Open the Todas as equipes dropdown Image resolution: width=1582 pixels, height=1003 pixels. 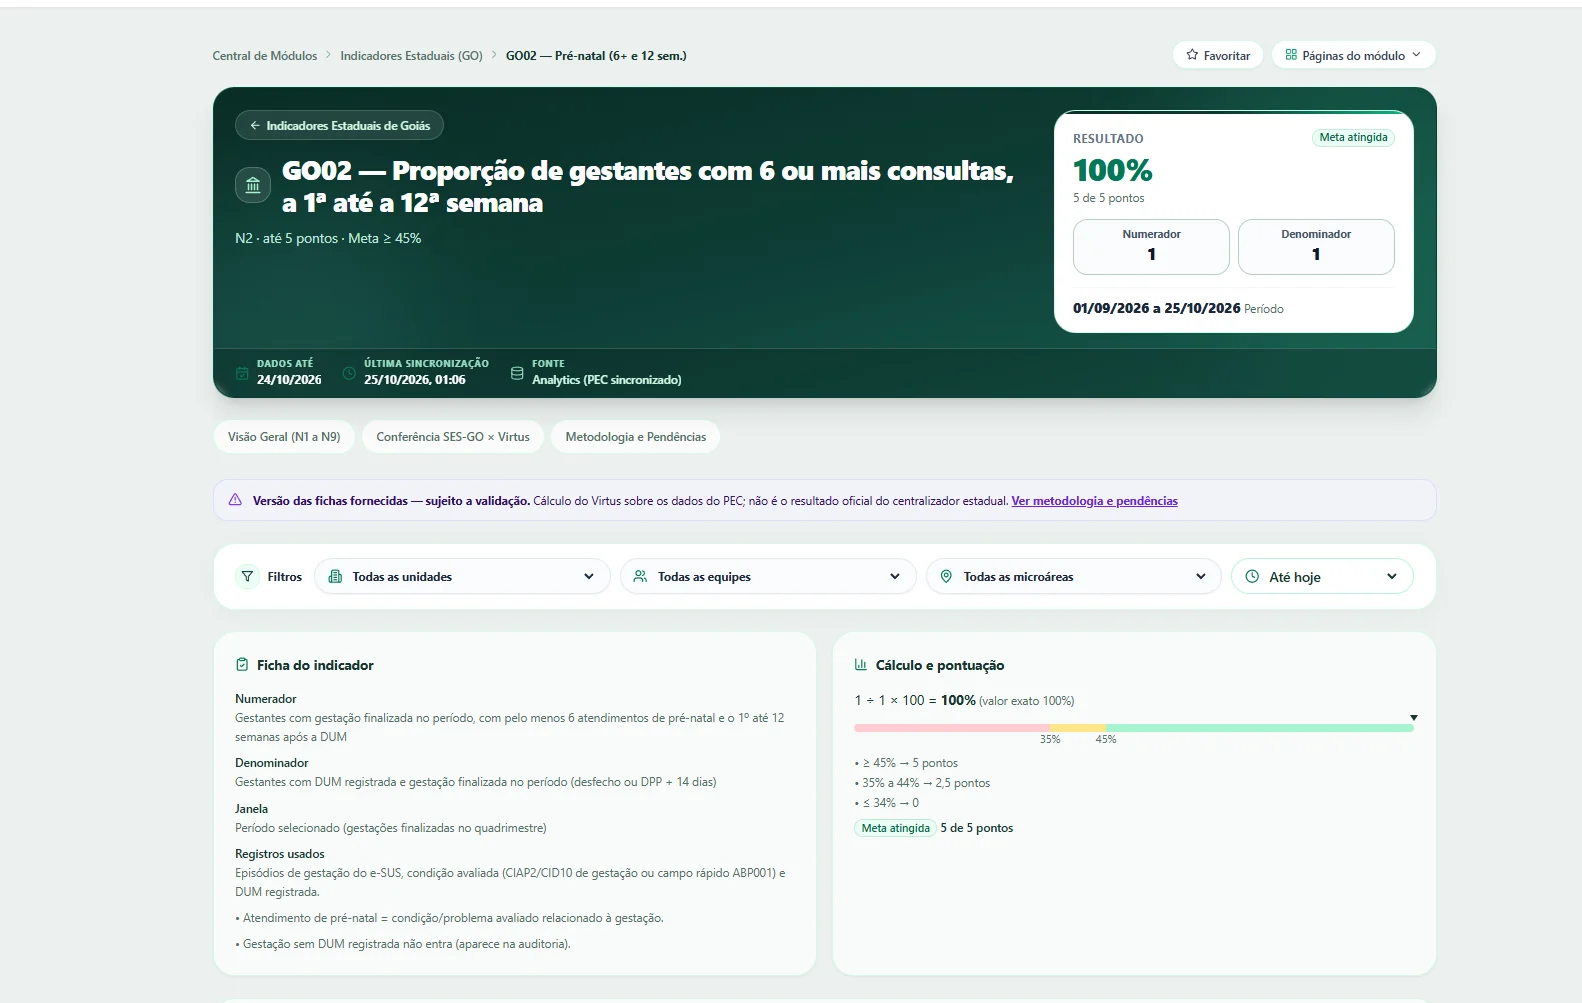[x=768, y=577]
